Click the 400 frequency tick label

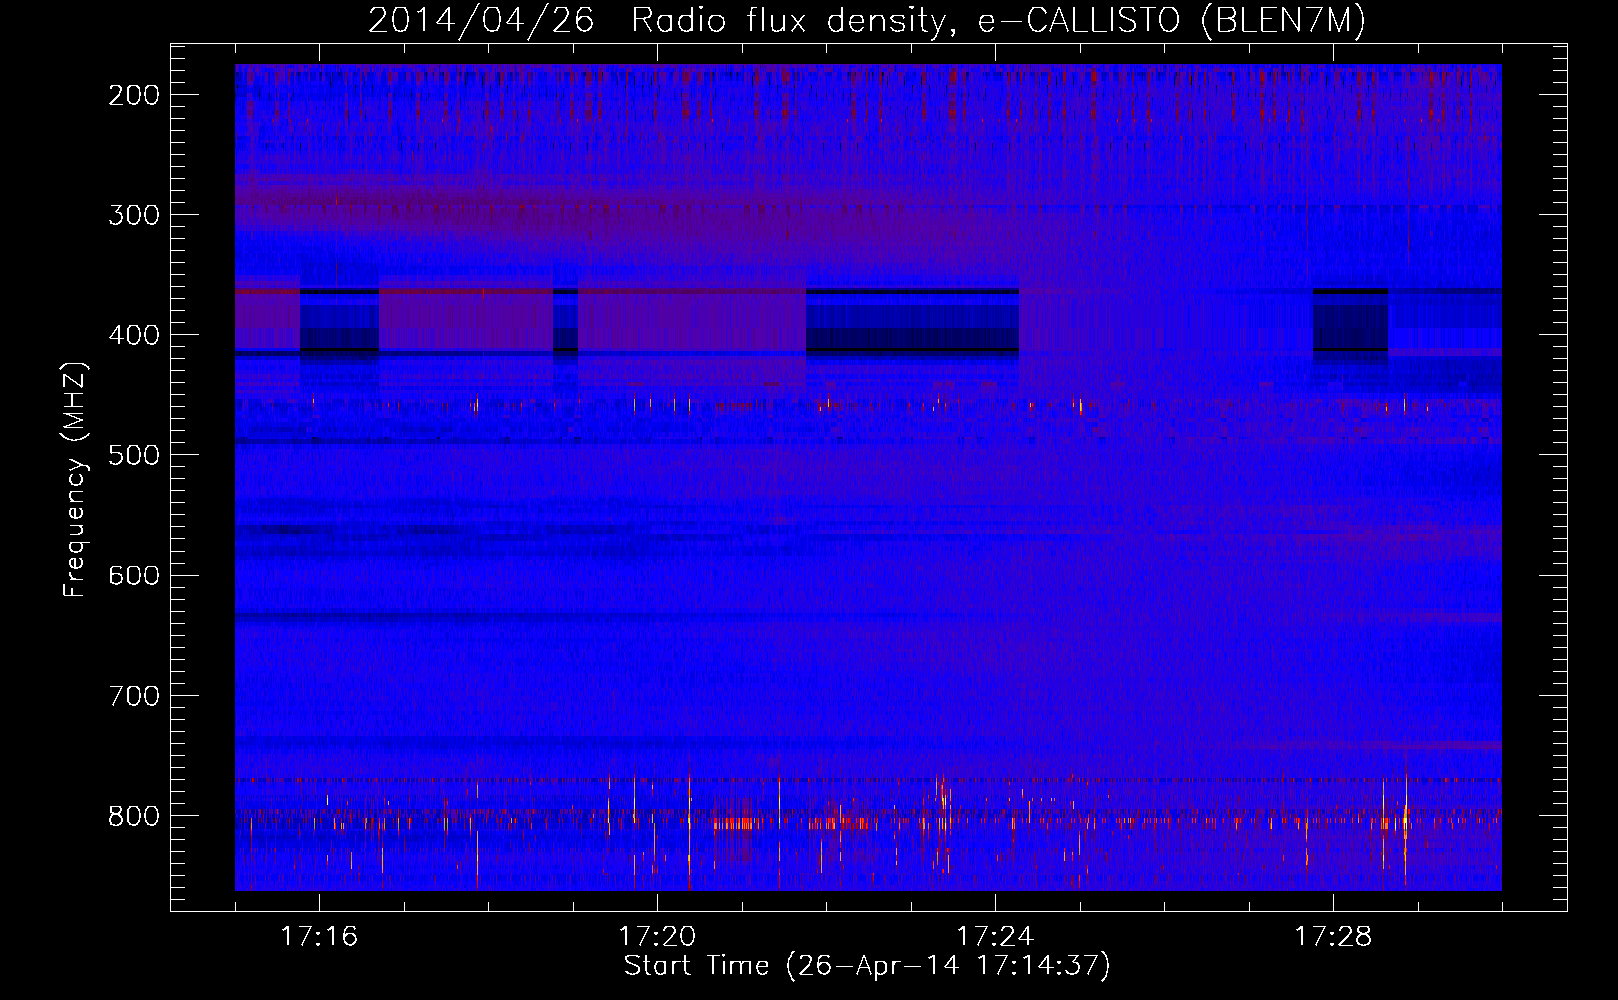(134, 335)
